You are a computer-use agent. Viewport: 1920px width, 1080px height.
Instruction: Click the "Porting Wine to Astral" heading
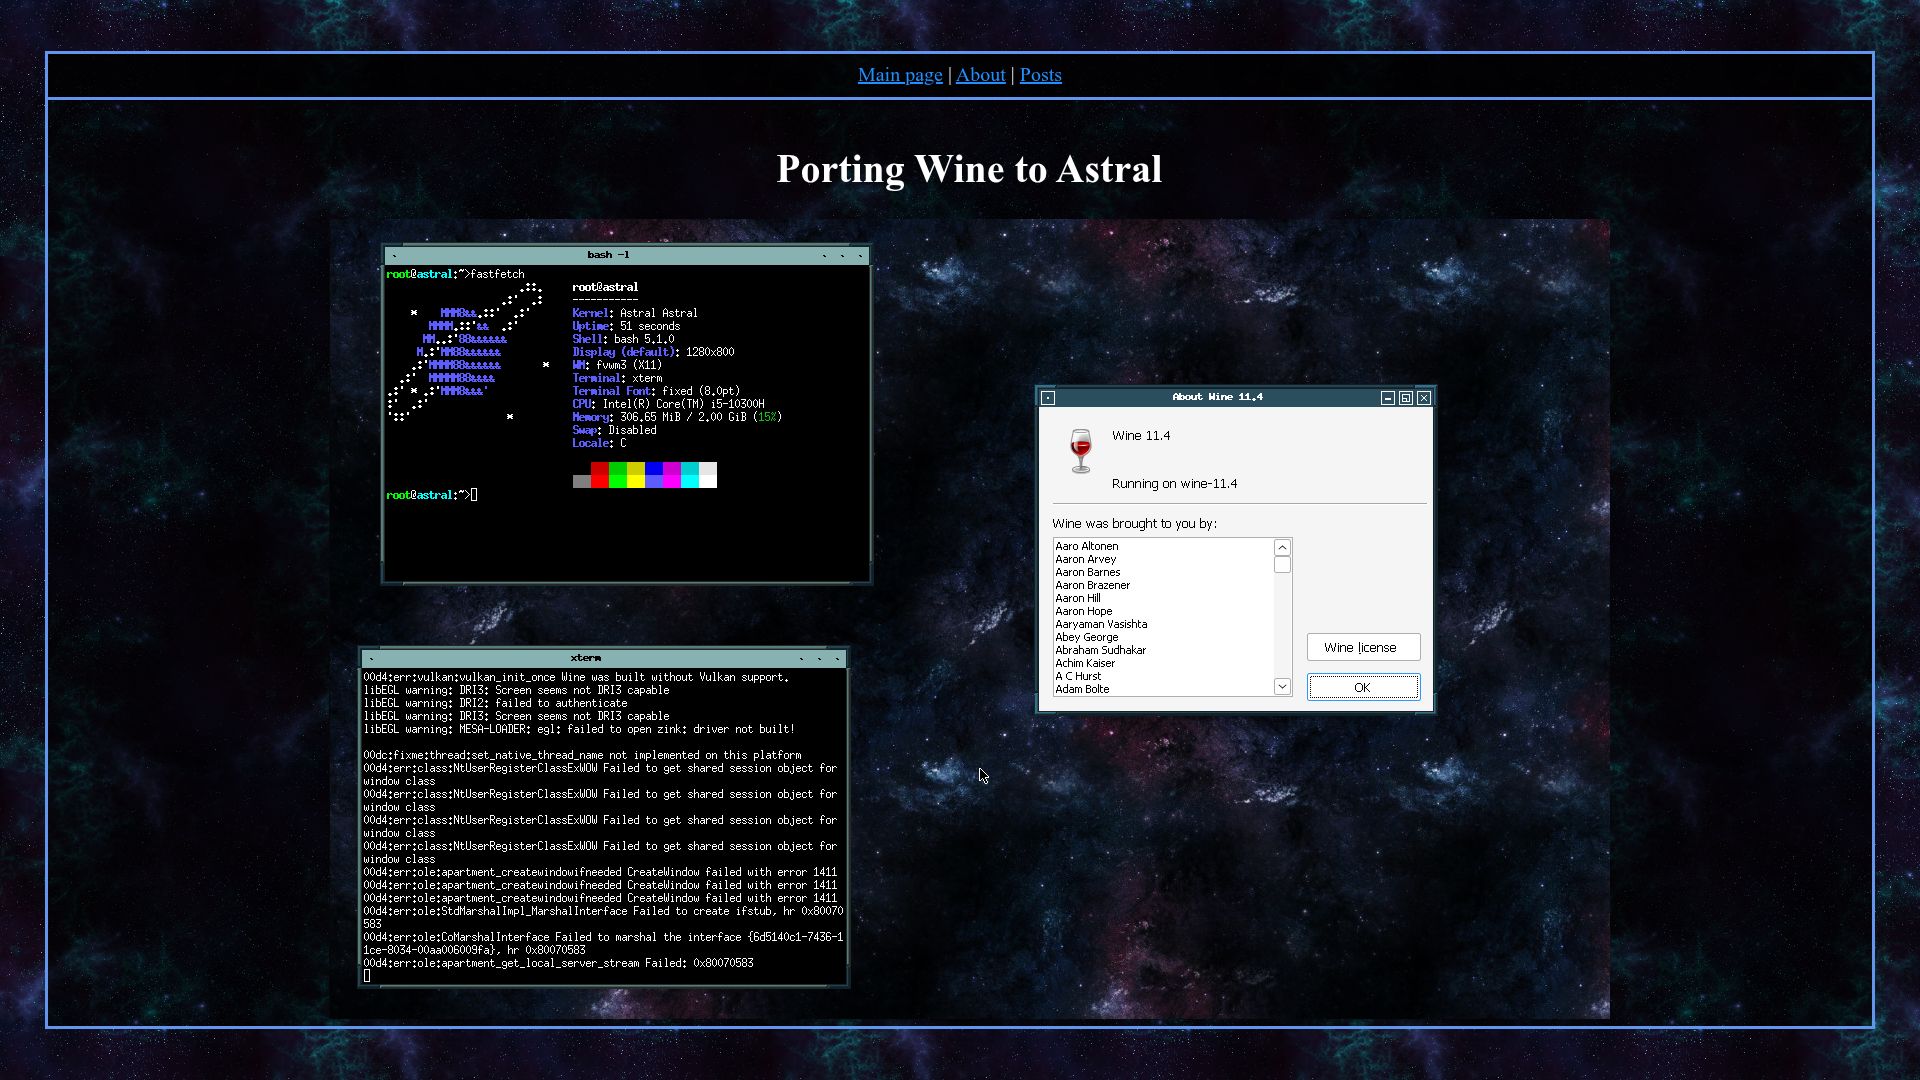(969, 169)
